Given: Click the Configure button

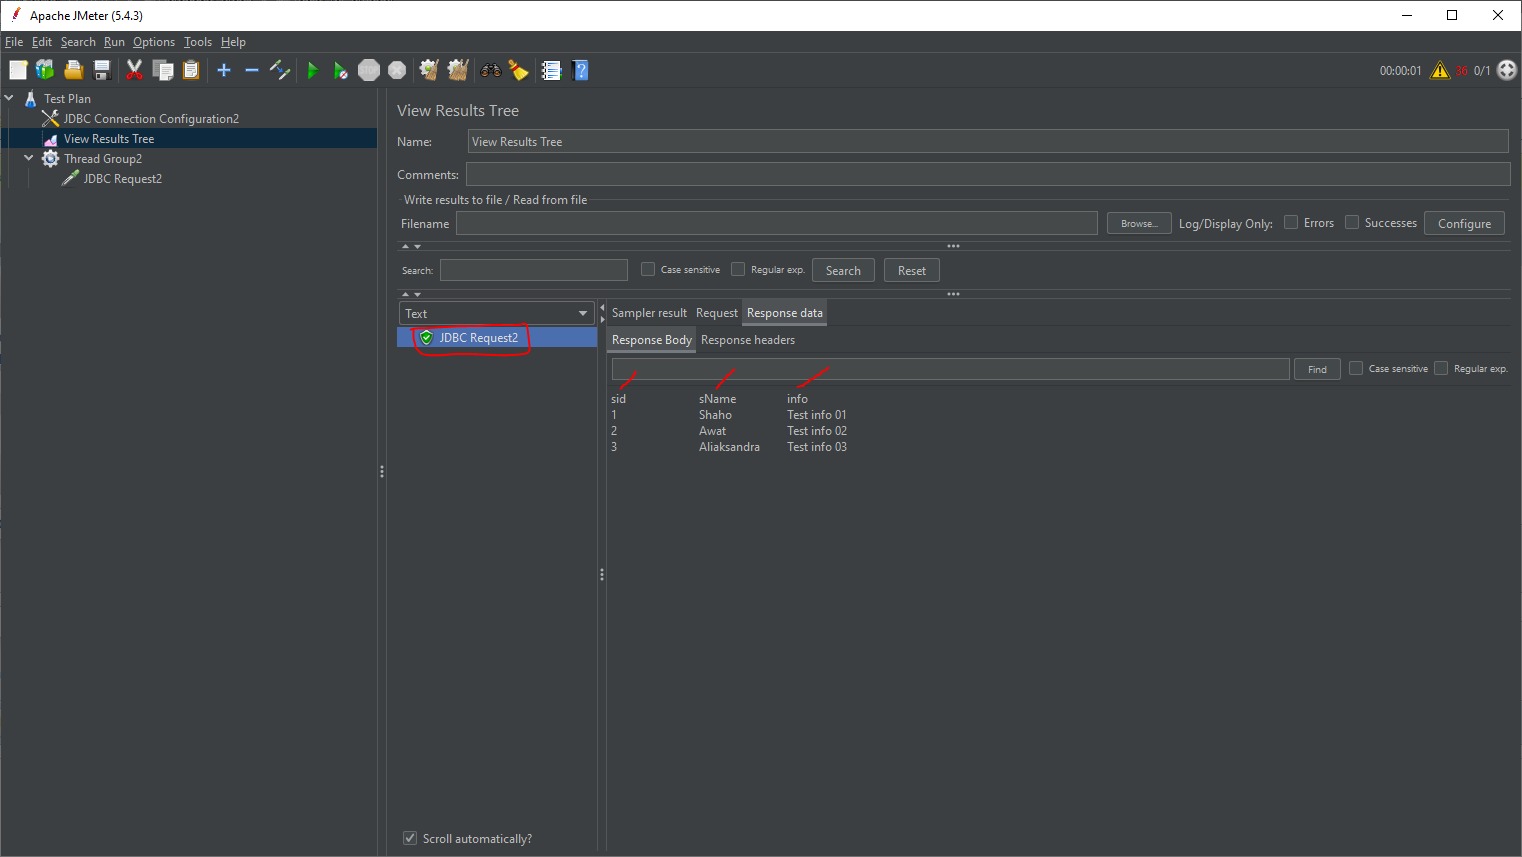Looking at the screenshot, I should pyautogui.click(x=1464, y=223).
